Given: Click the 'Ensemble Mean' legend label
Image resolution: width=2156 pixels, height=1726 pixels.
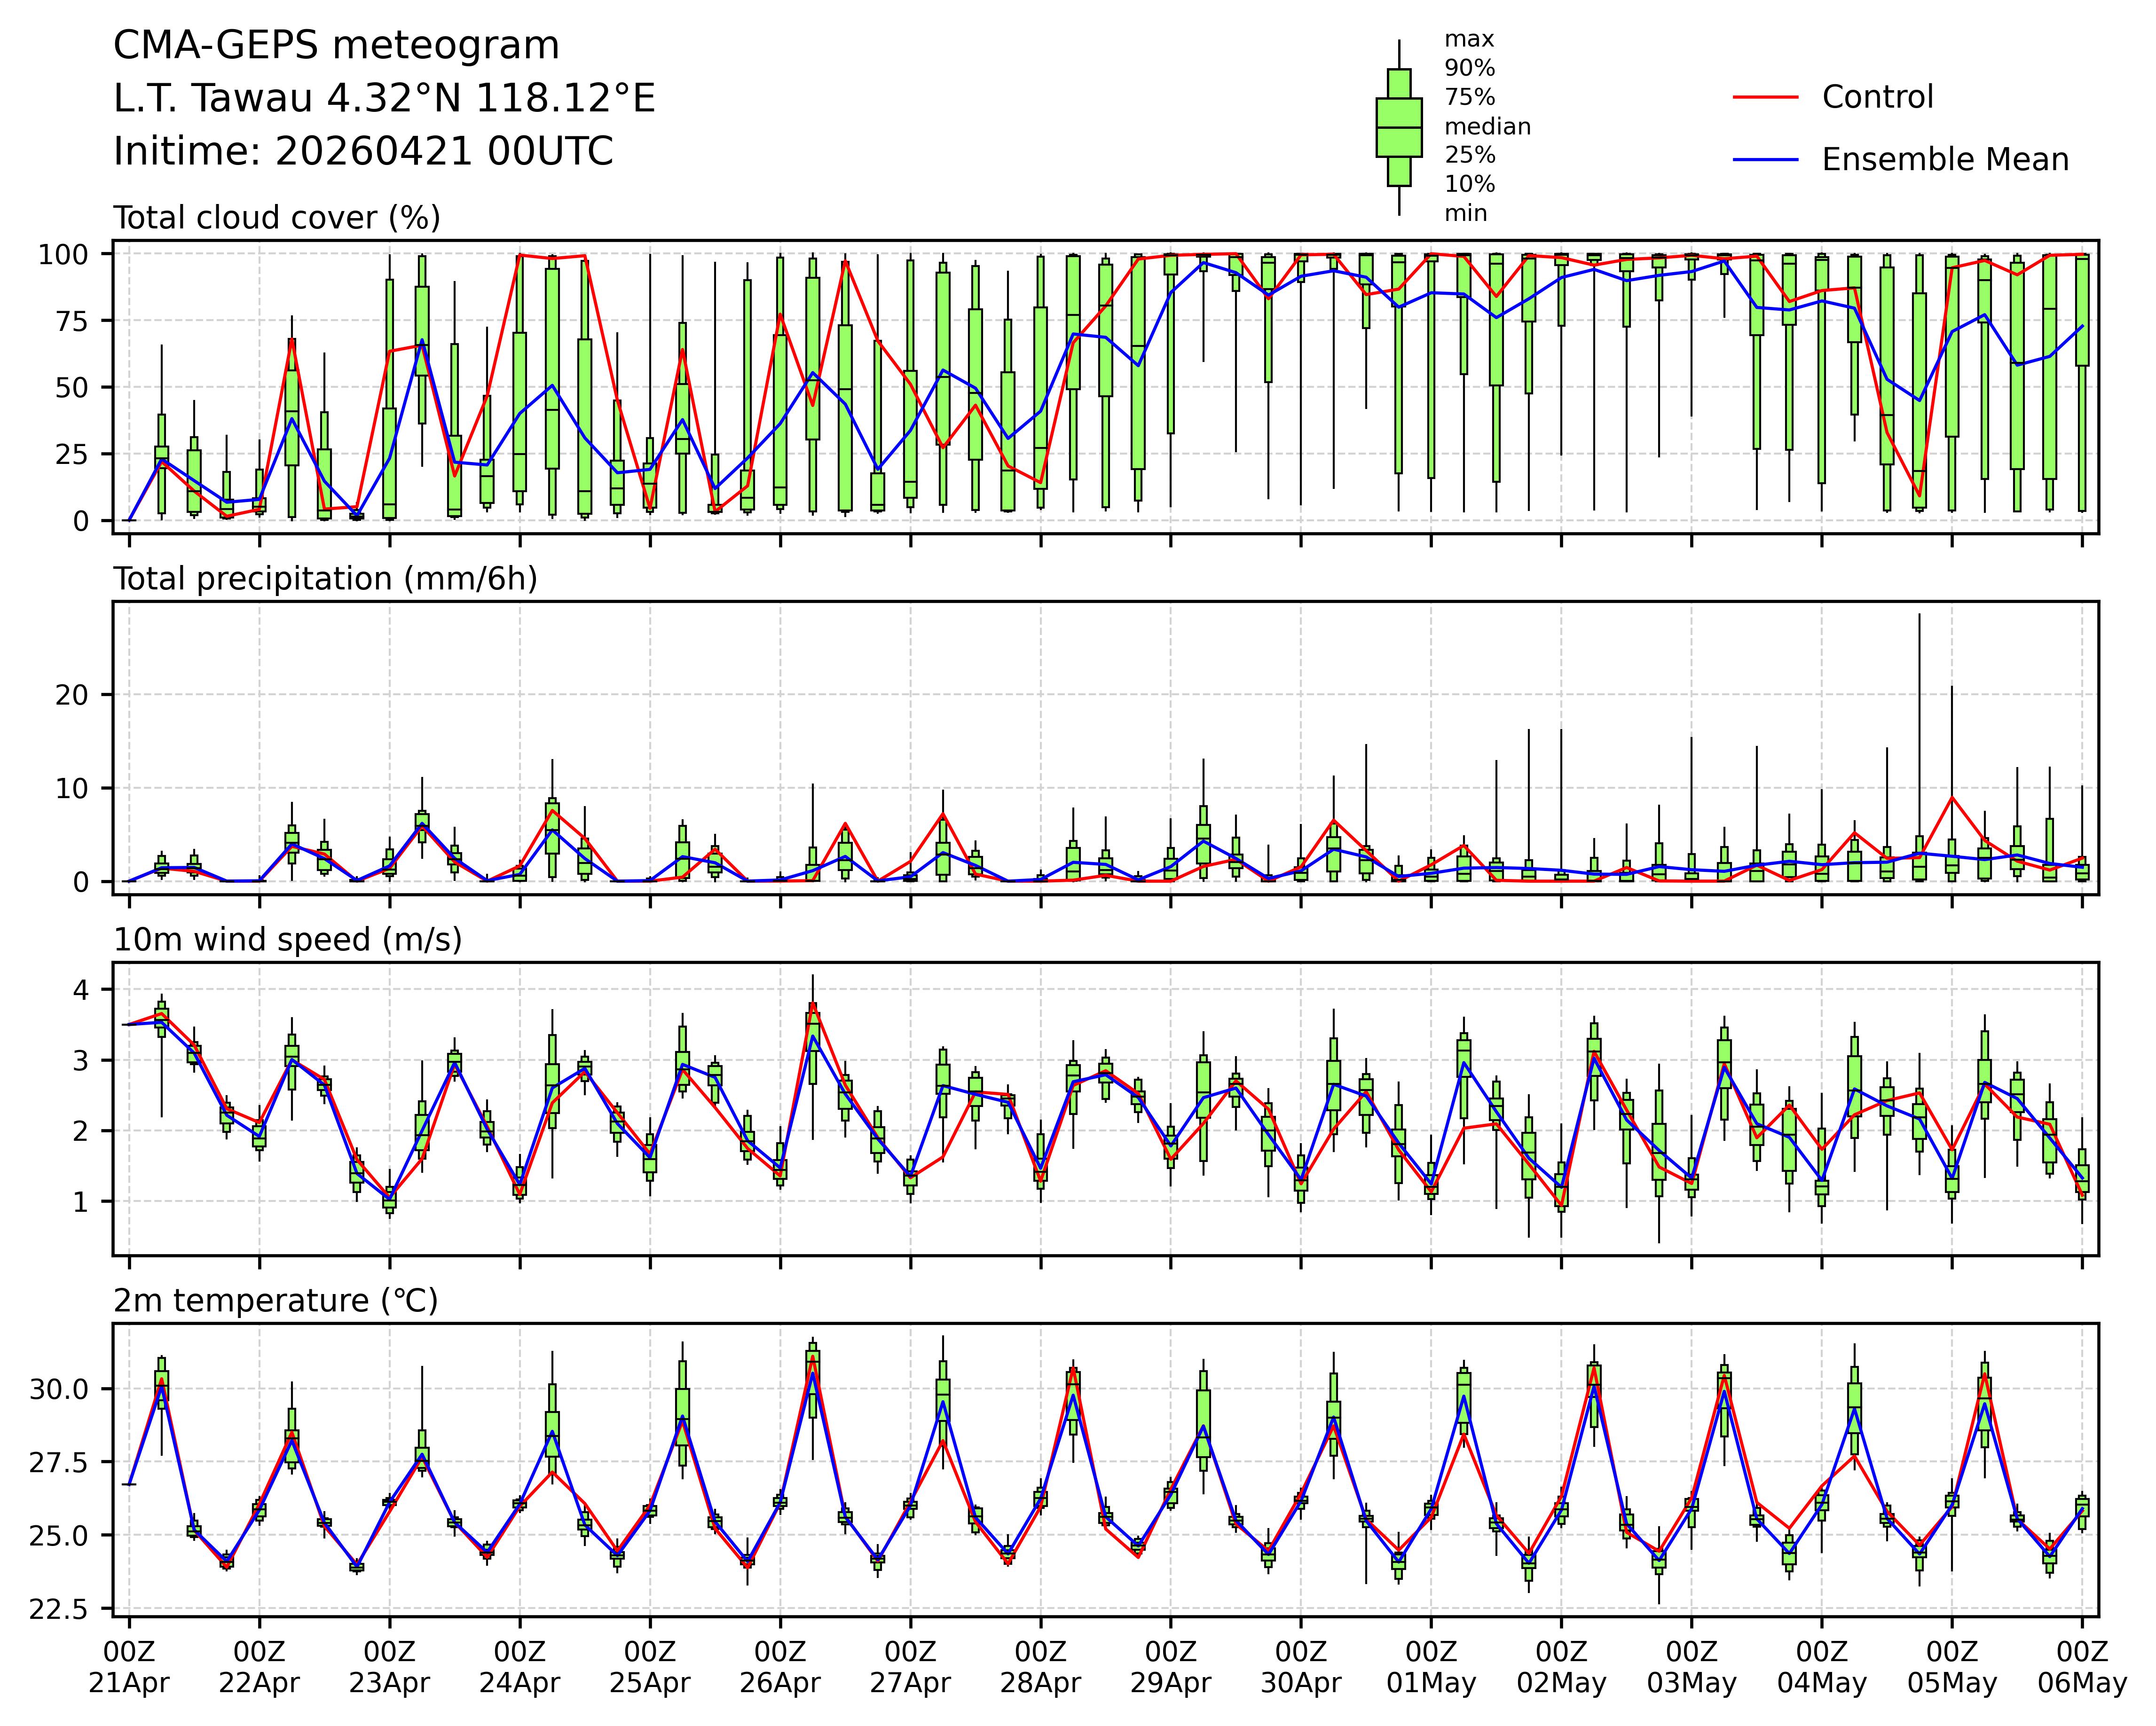Looking at the screenshot, I should pyautogui.click(x=1945, y=160).
